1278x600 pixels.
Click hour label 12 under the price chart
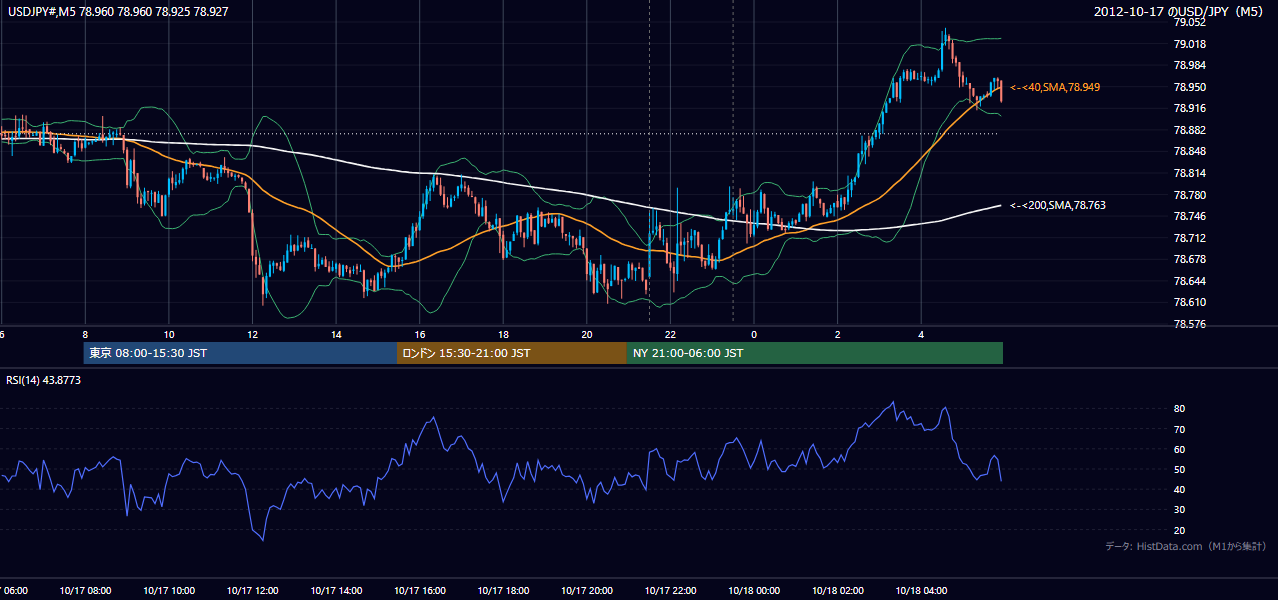[x=253, y=334]
